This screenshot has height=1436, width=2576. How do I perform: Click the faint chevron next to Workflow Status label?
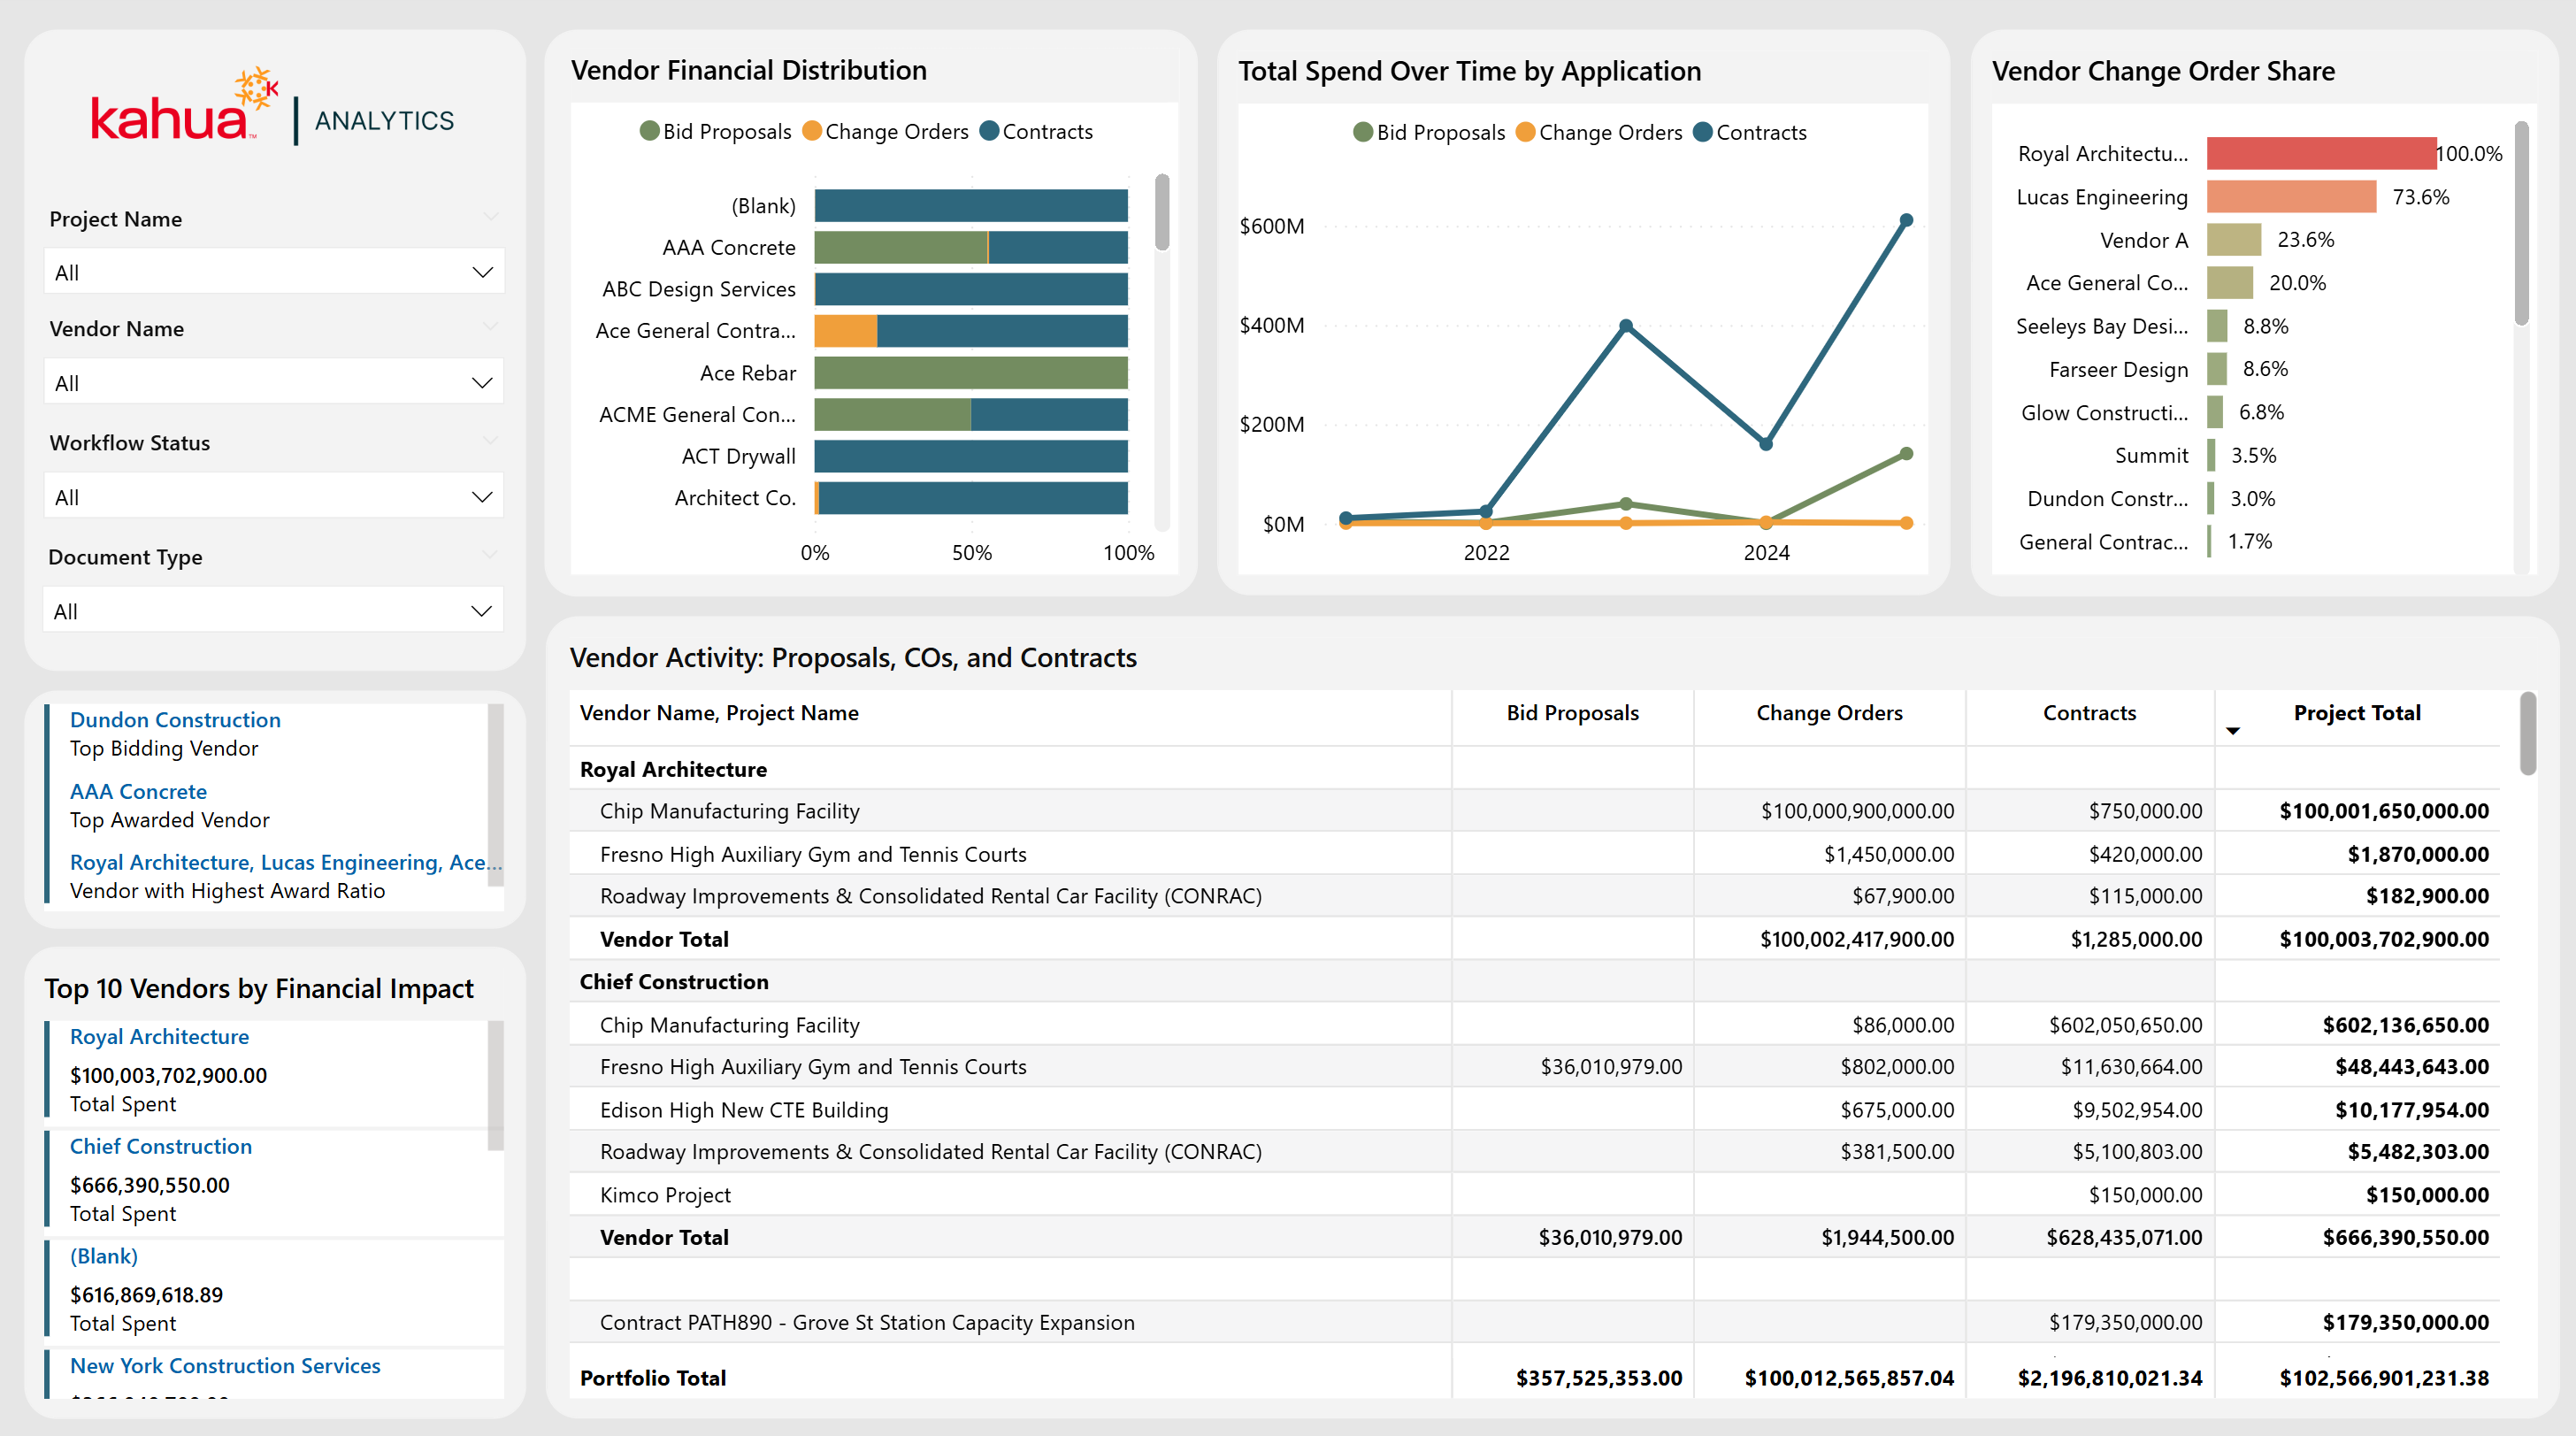489,441
